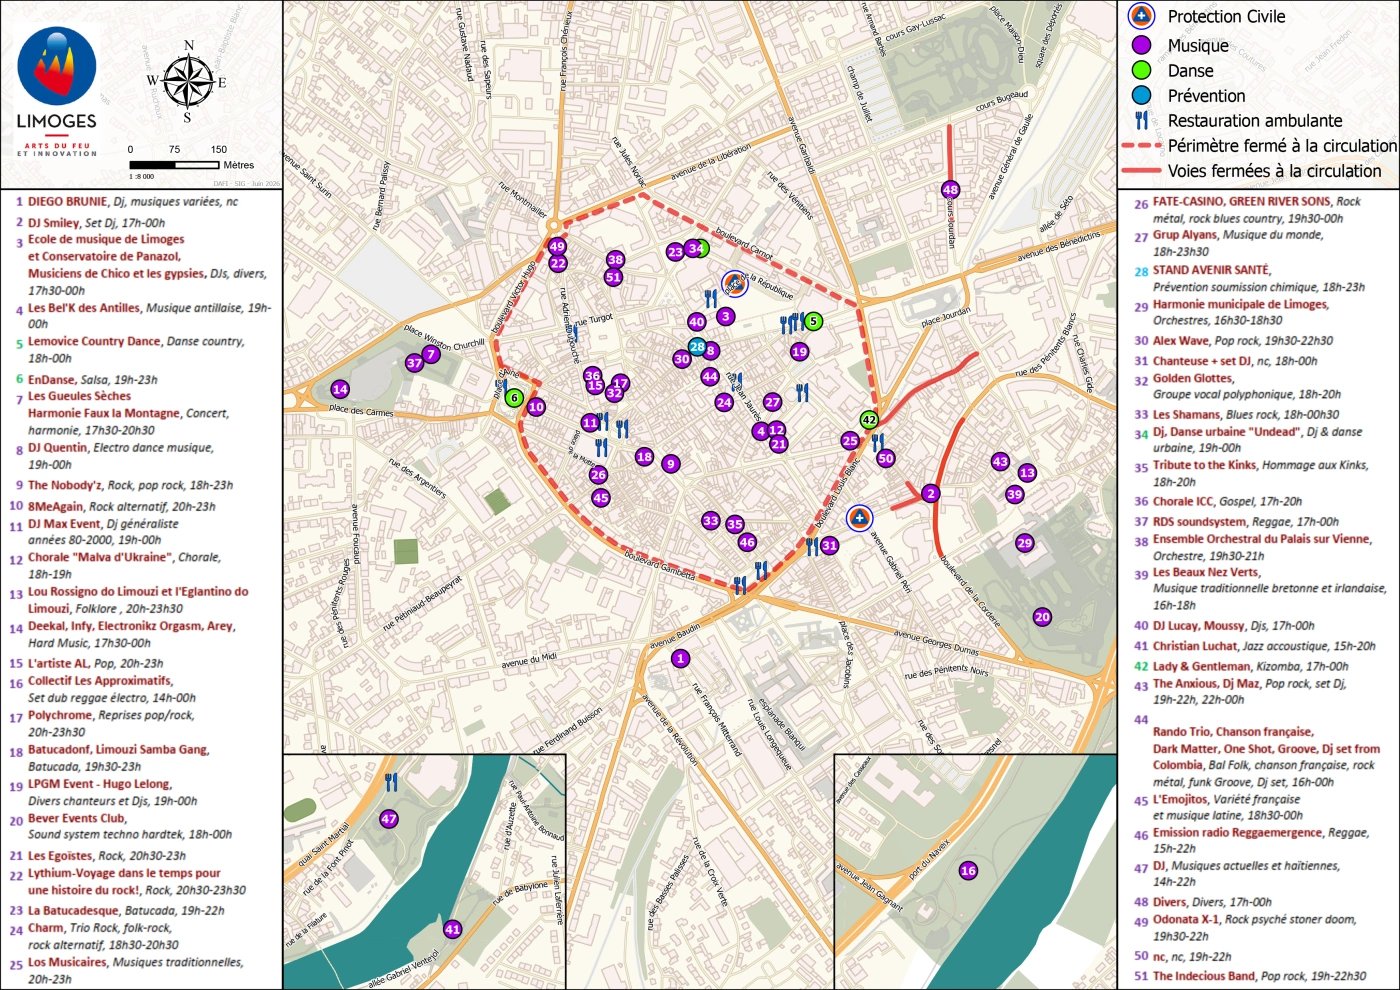Click the 'Lemovice Country Dance' entry
Screen dimensions: 1400x990
(137, 349)
